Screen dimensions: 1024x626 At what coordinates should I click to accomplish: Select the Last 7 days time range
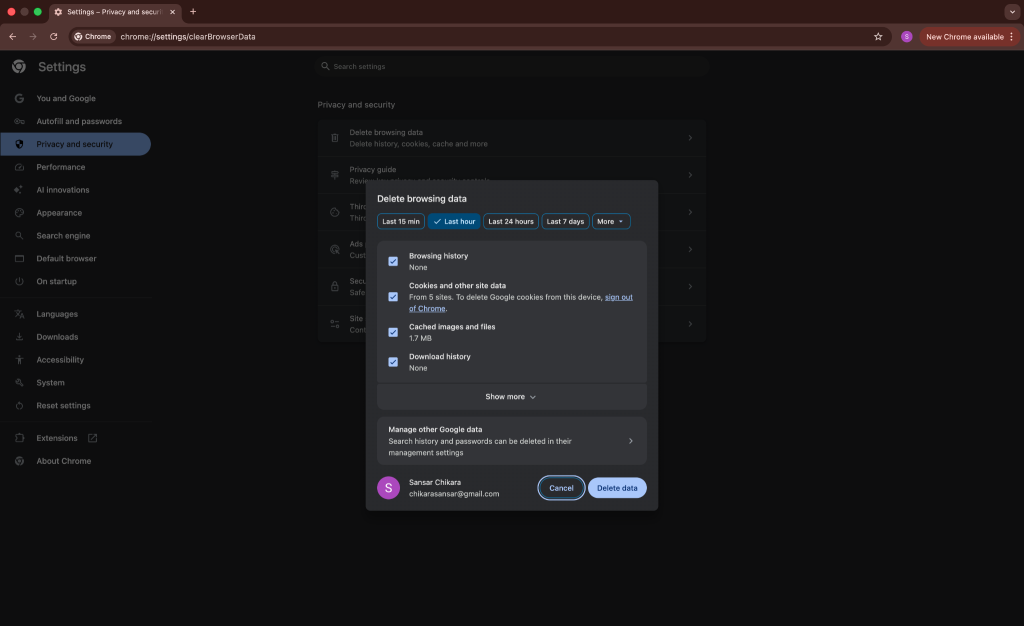click(x=565, y=221)
